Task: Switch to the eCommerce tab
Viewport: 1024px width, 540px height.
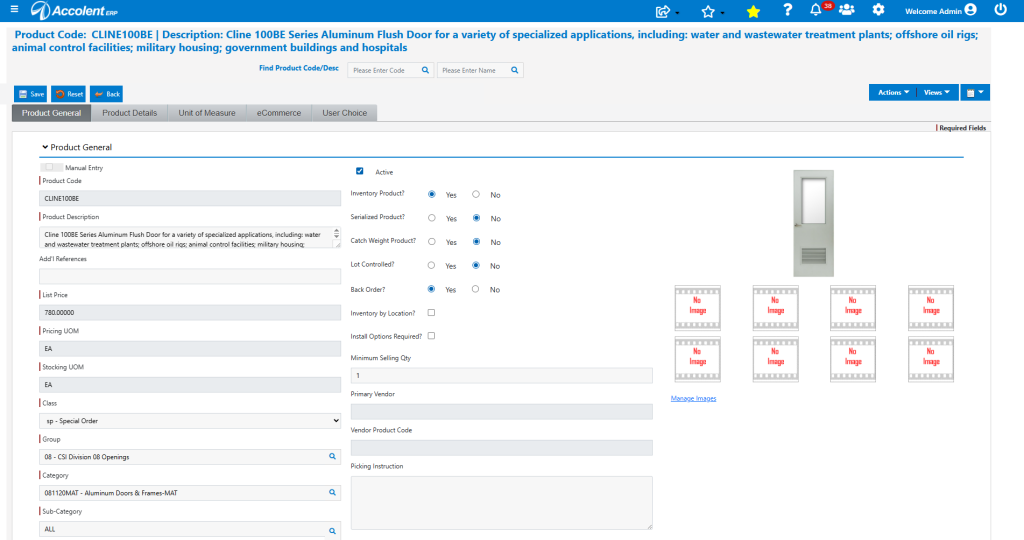Action: (279, 113)
